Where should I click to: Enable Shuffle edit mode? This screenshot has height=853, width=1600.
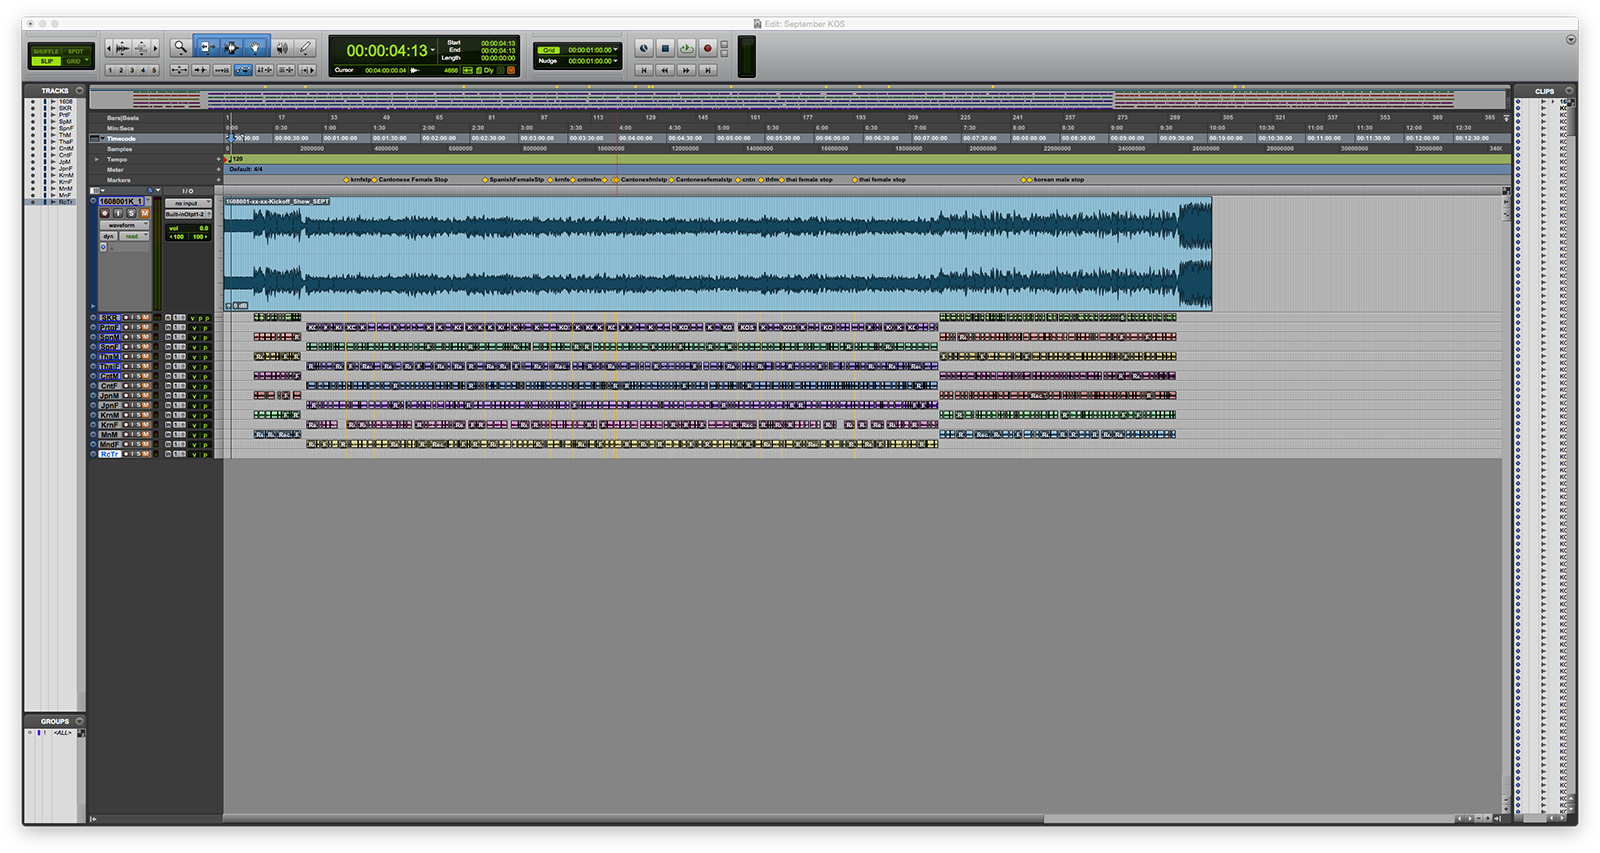tap(46, 51)
